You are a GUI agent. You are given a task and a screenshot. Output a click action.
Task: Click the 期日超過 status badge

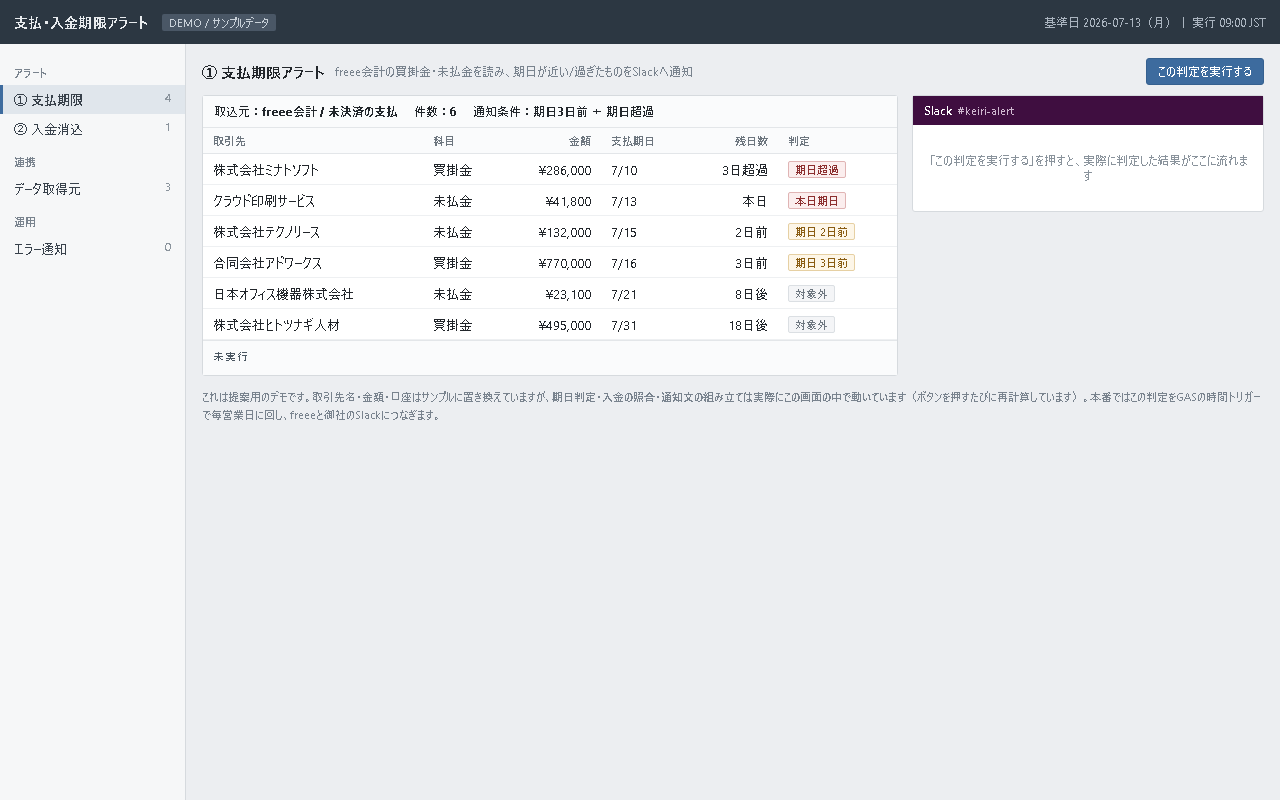point(817,170)
